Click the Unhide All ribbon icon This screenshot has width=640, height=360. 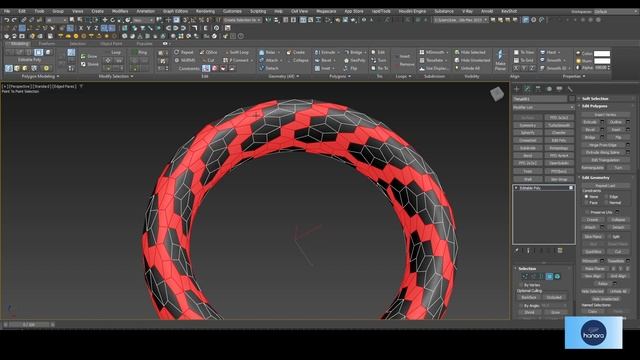tap(457, 68)
